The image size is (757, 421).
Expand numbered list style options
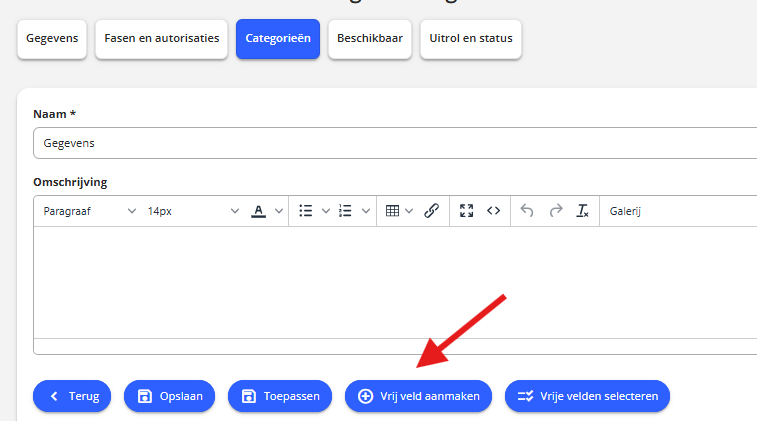(366, 211)
